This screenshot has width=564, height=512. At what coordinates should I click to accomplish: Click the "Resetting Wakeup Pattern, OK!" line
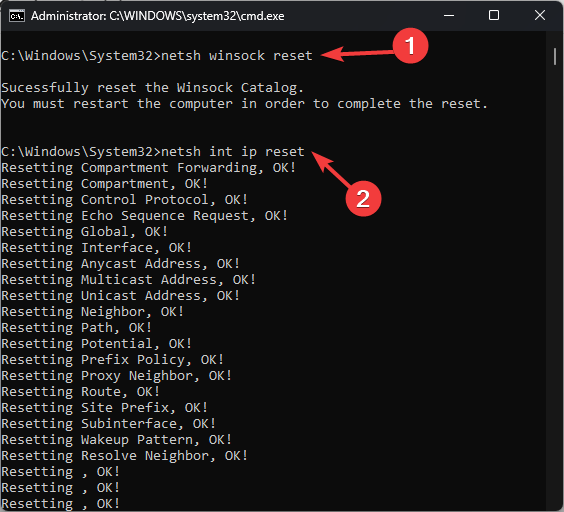point(117,440)
